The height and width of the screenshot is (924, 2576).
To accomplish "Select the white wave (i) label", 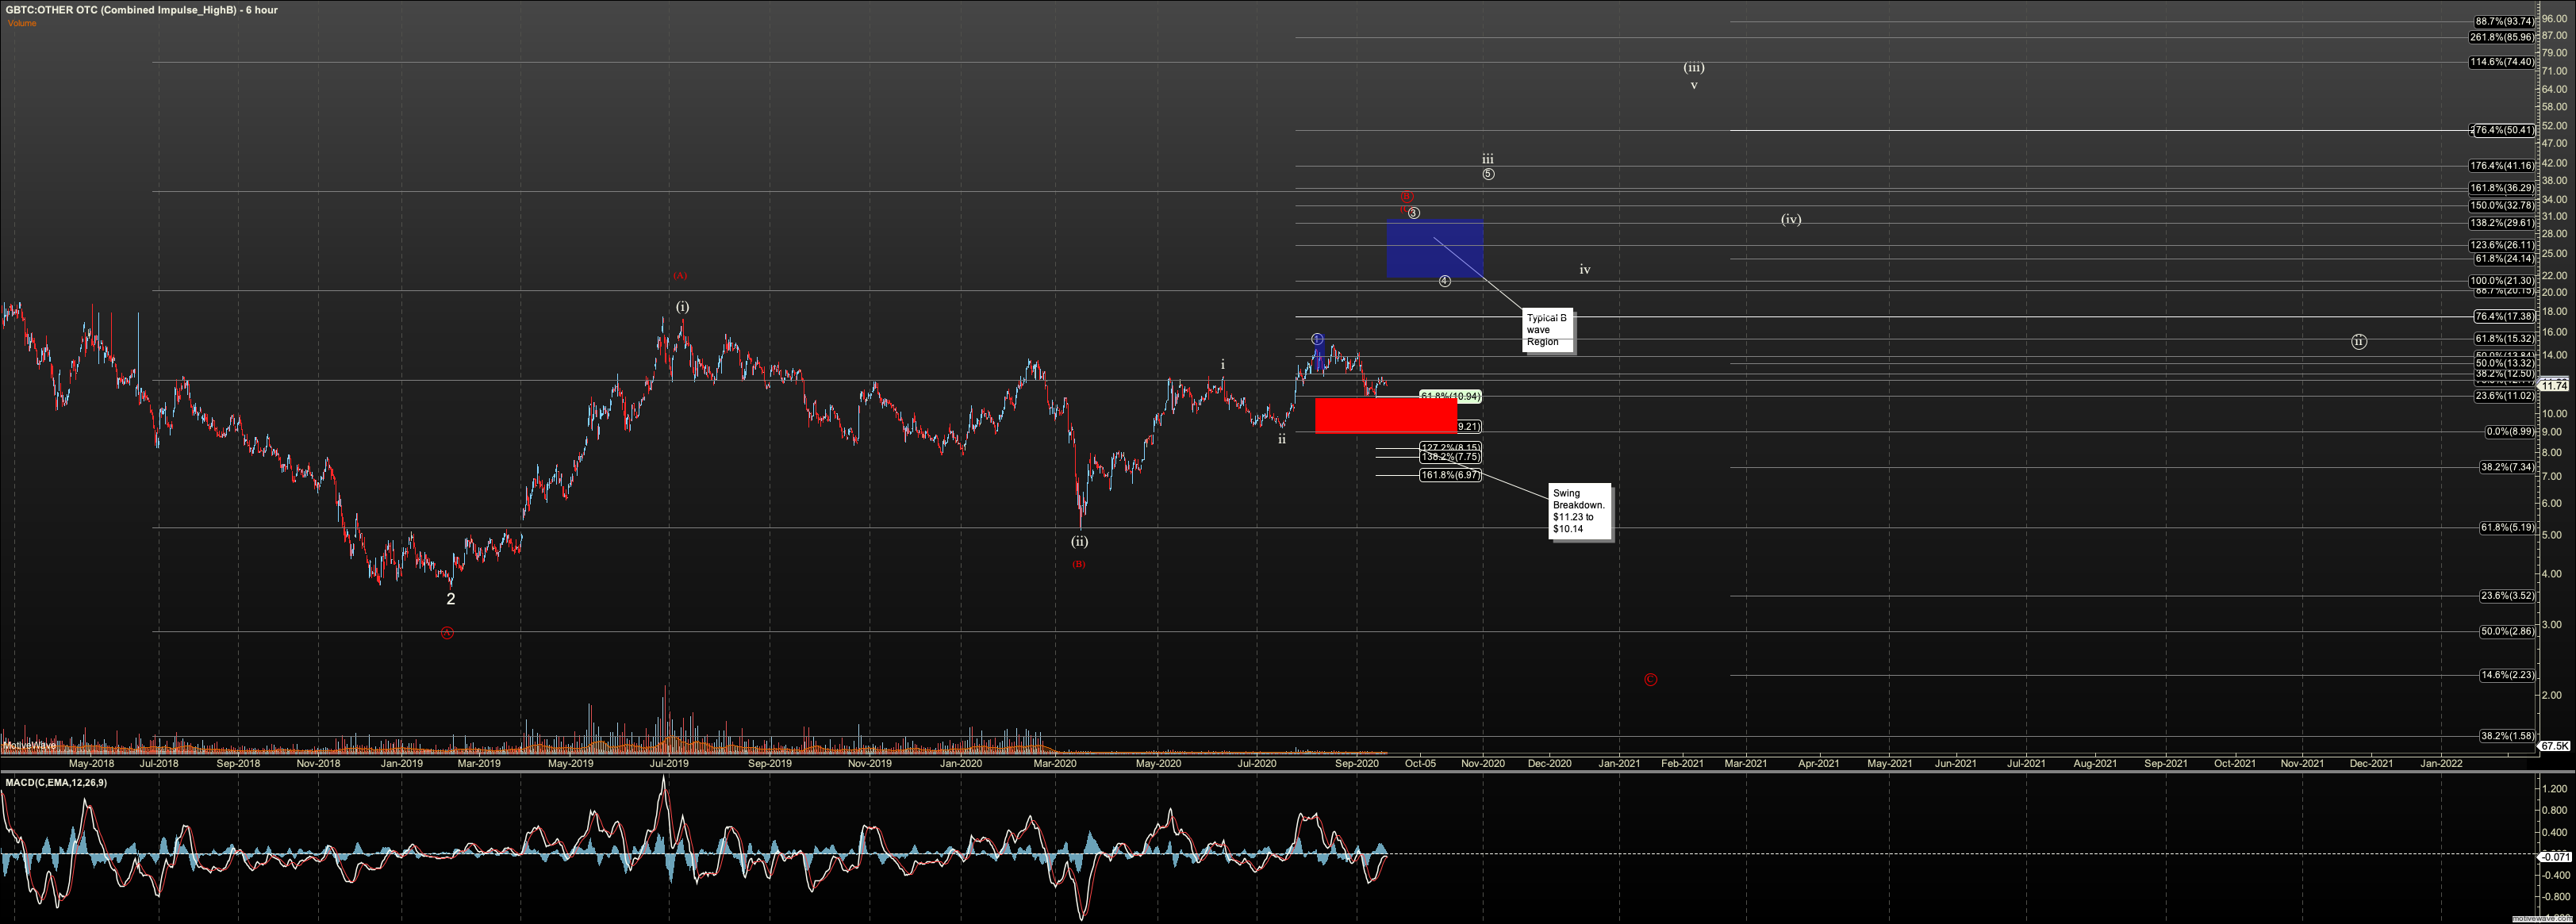I will click(682, 307).
